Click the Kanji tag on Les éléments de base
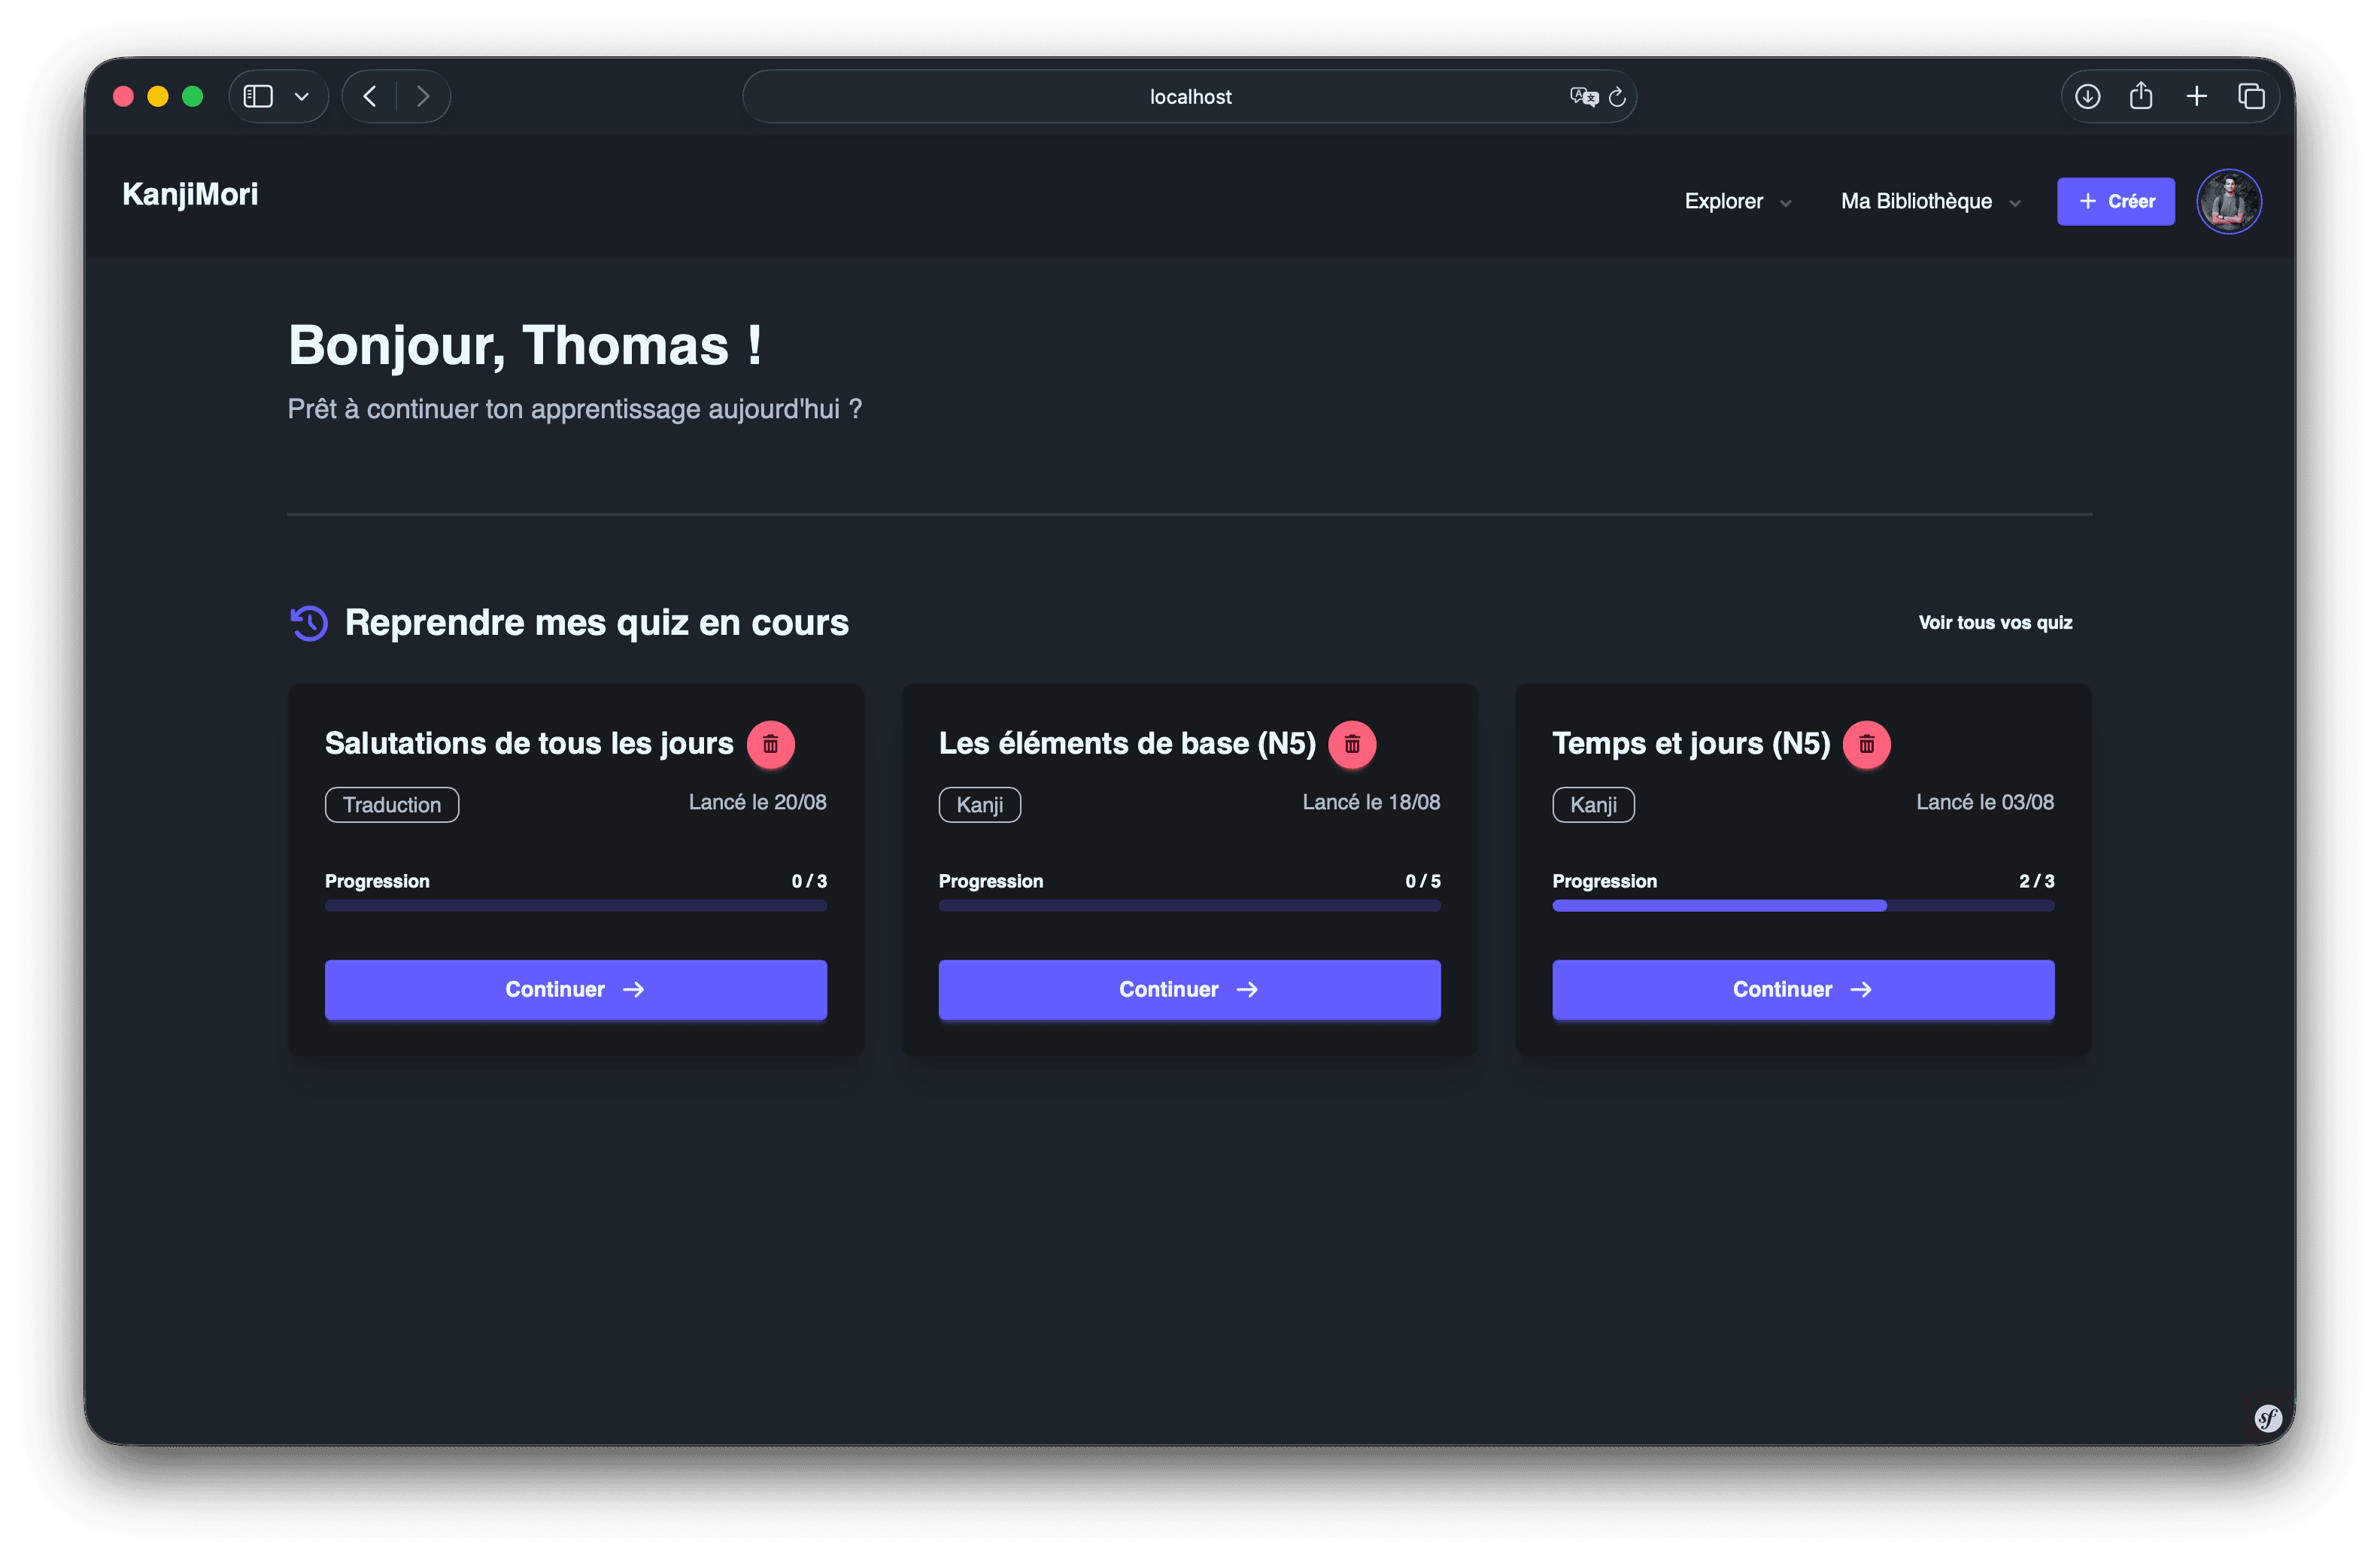 pos(979,804)
